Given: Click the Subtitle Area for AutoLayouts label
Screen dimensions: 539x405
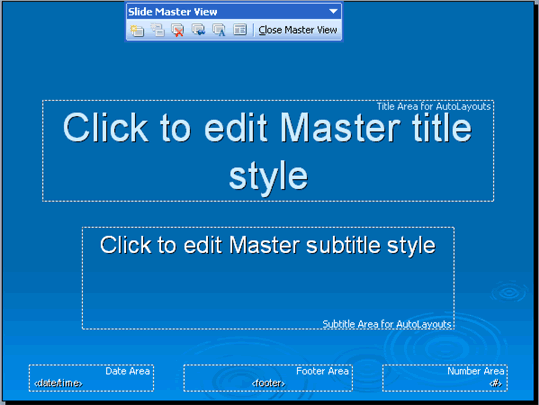Looking at the screenshot, I should coord(387,324).
